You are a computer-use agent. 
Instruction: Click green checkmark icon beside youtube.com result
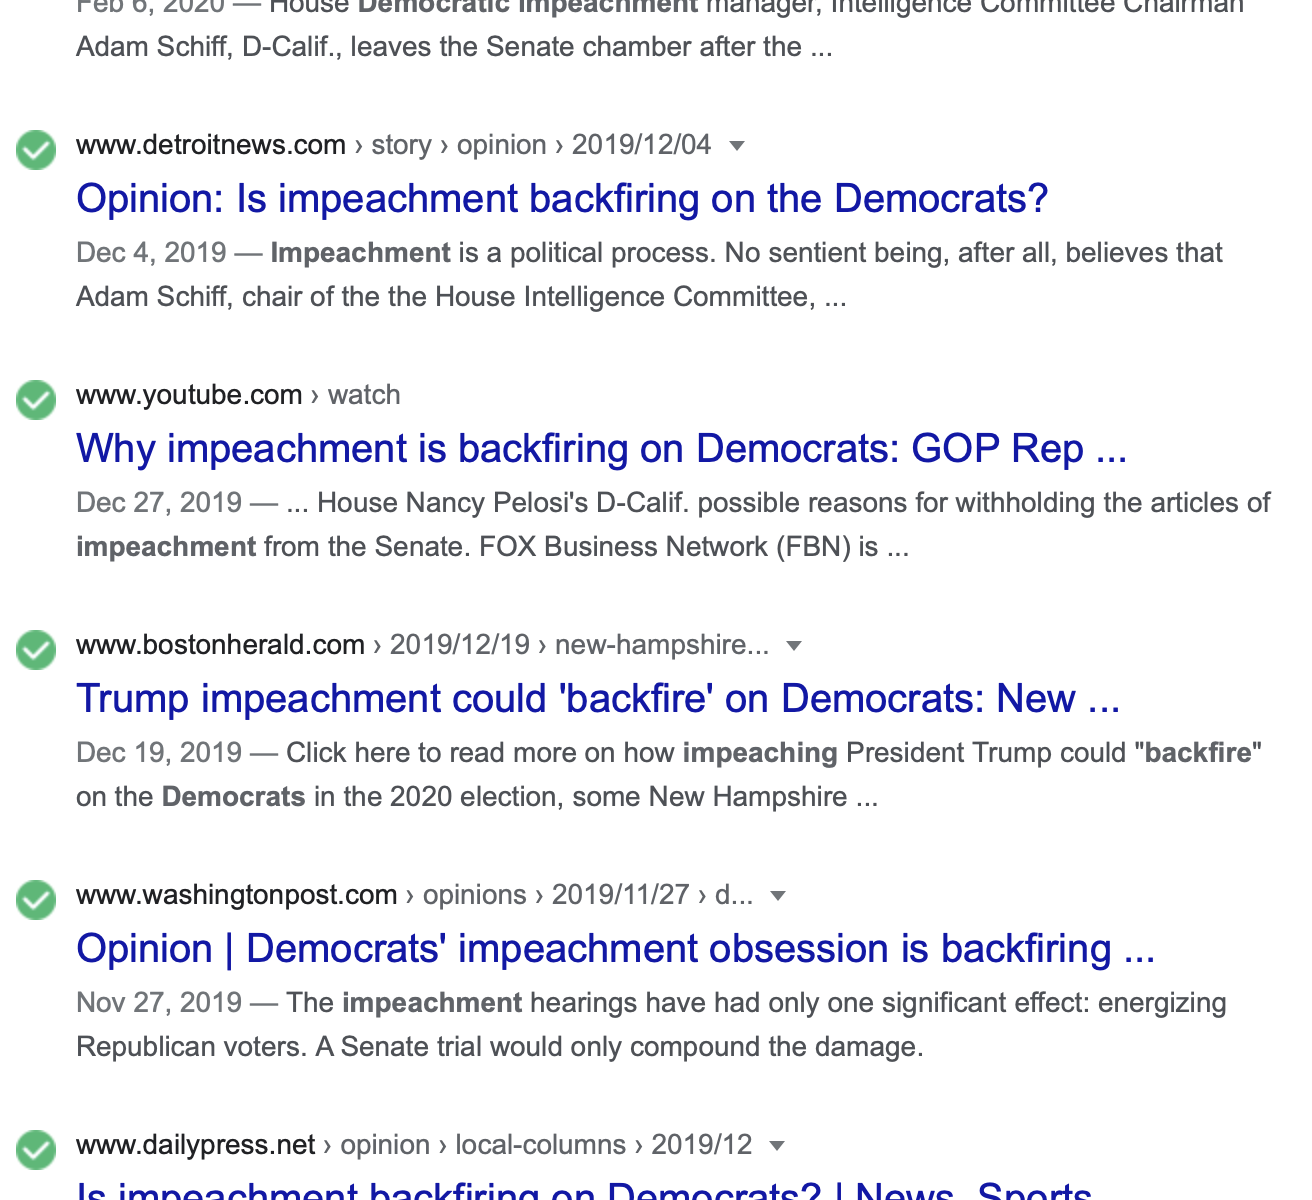point(36,400)
